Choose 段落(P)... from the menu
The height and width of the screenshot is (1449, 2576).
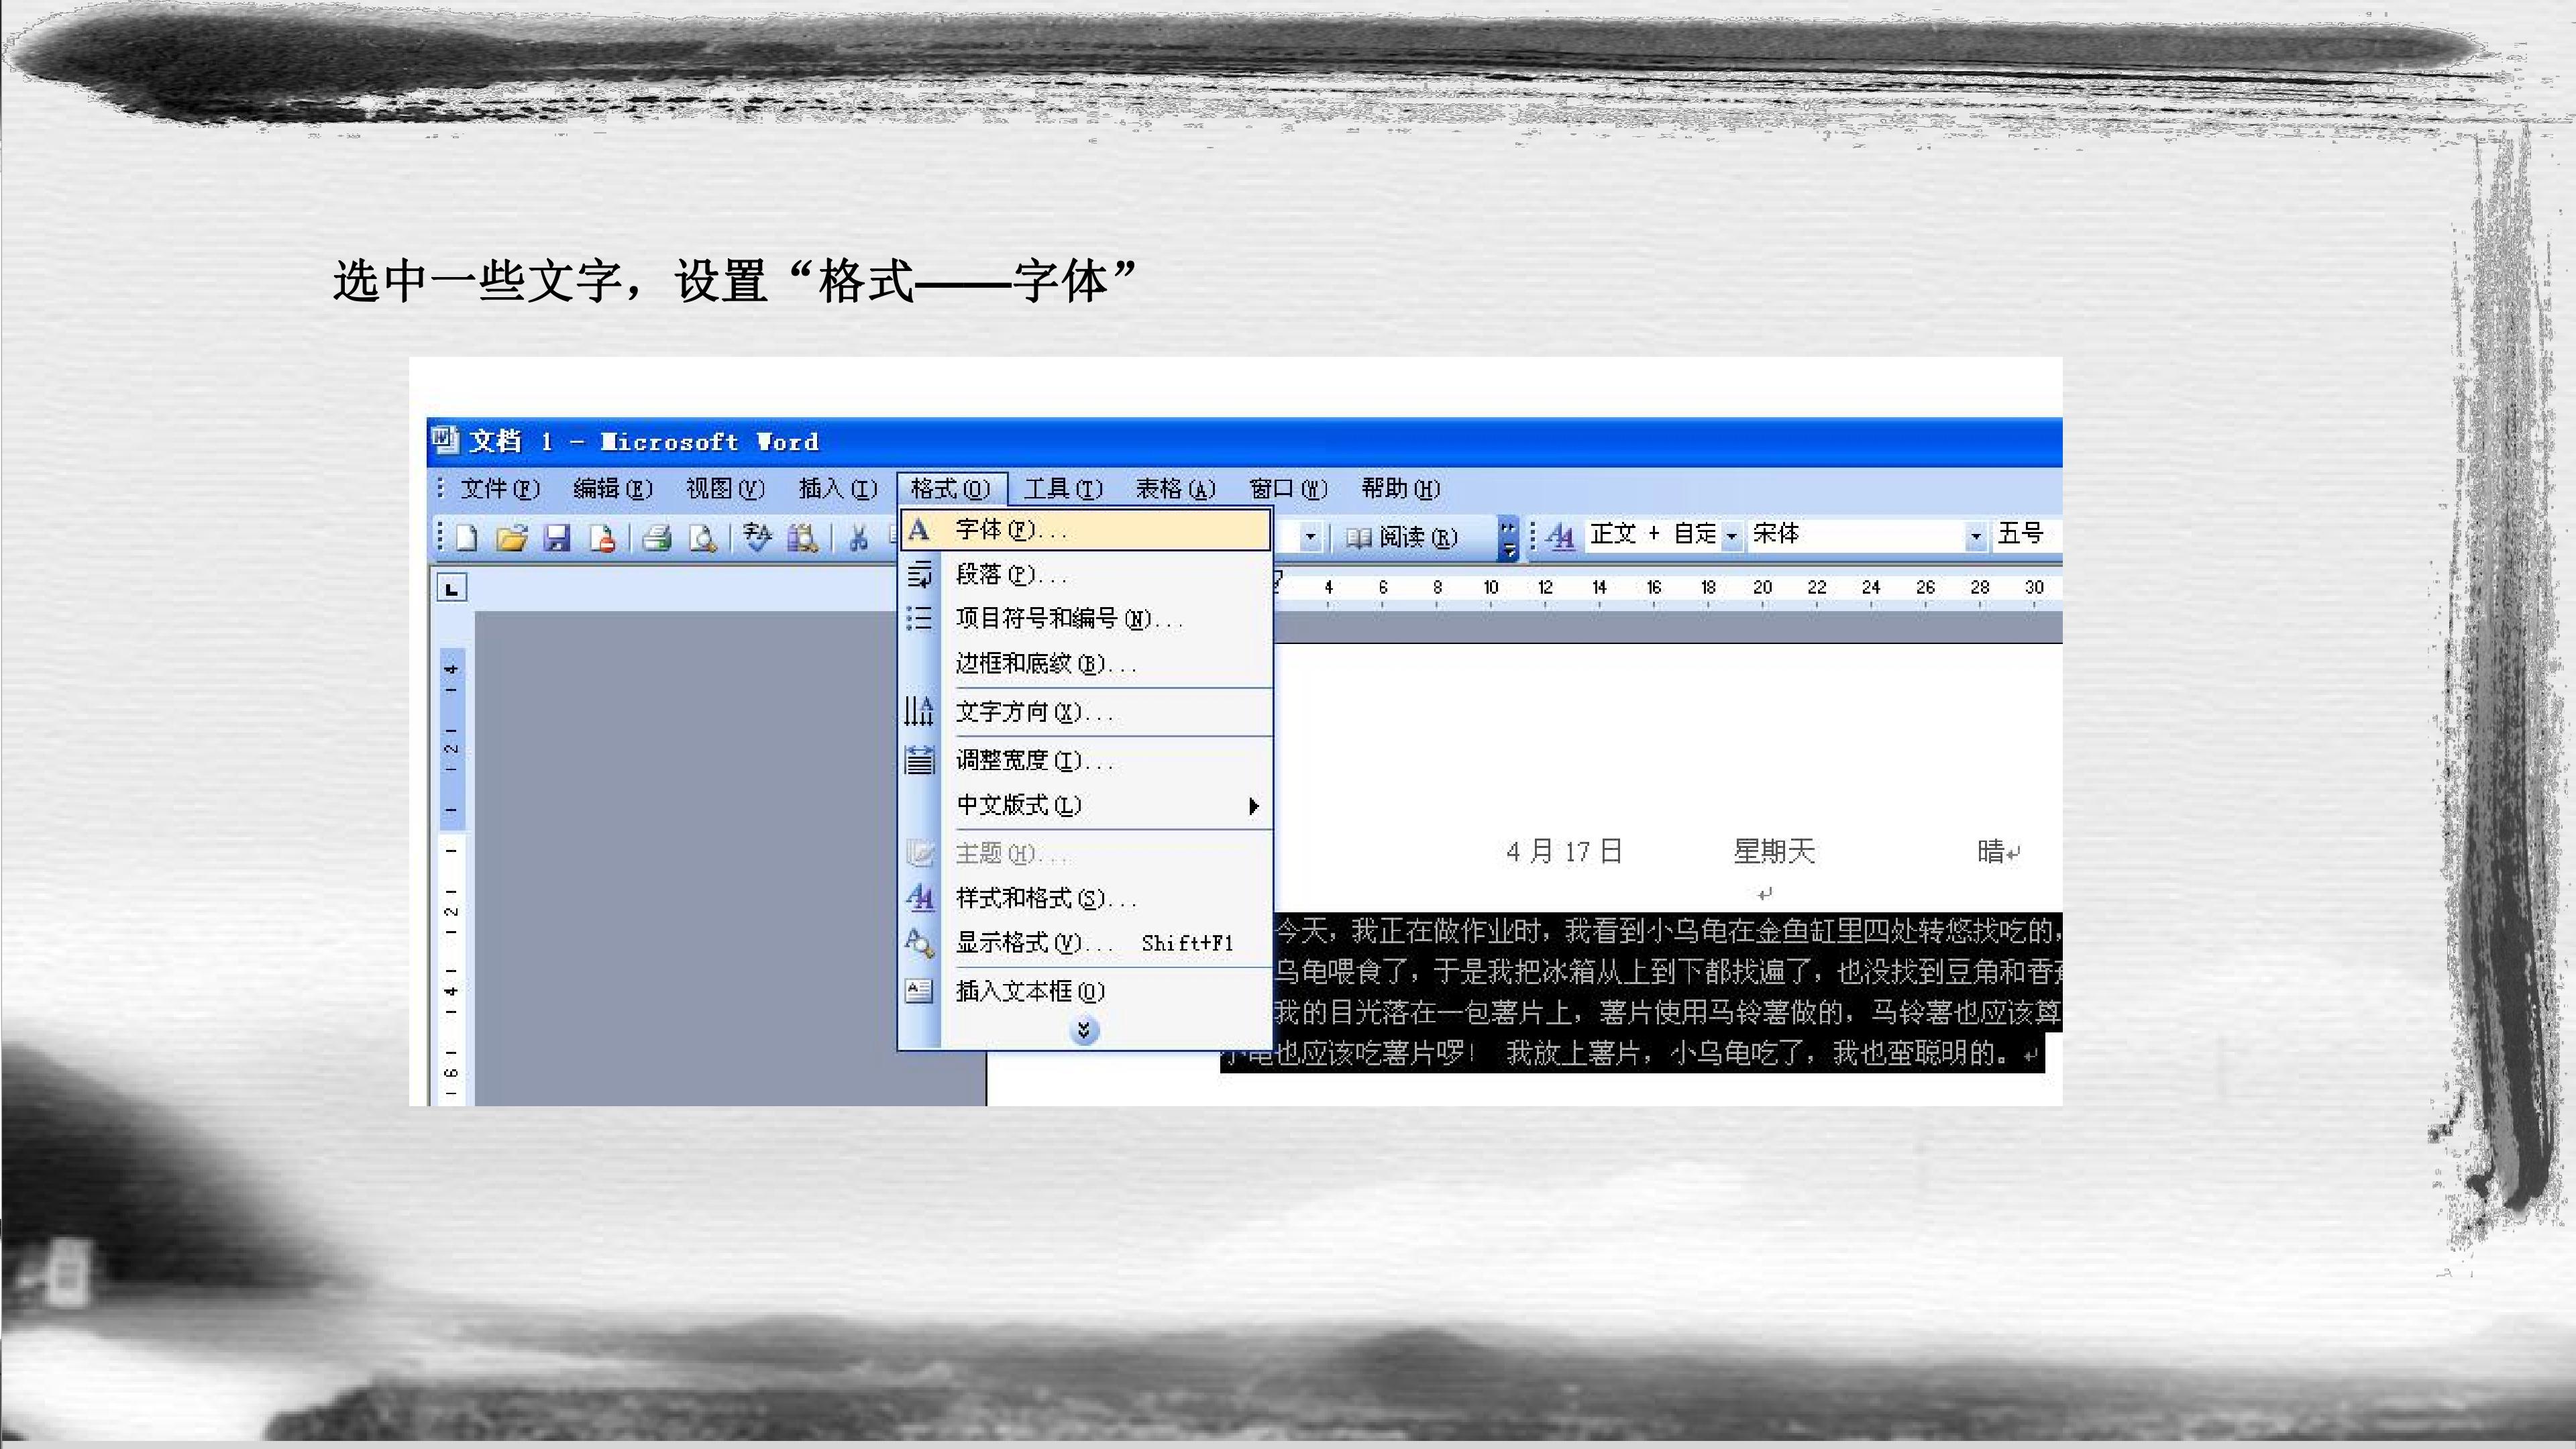(x=1086, y=575)
